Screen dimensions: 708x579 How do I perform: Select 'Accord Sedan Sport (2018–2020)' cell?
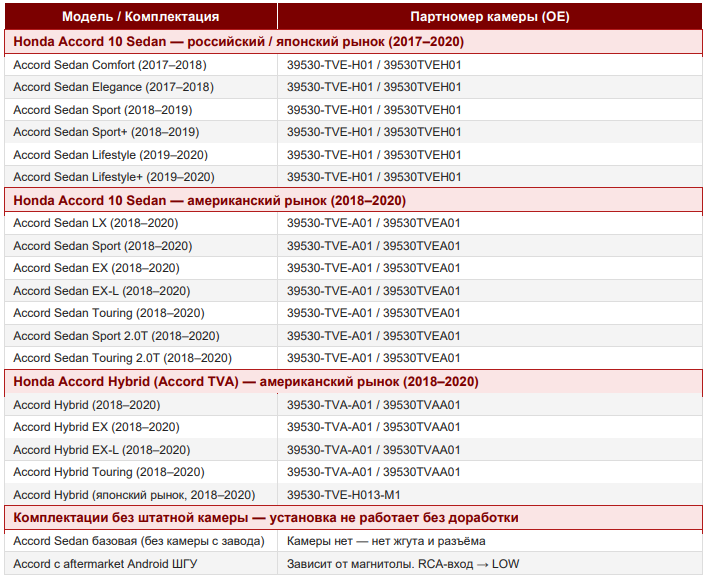tap(140, 246)
